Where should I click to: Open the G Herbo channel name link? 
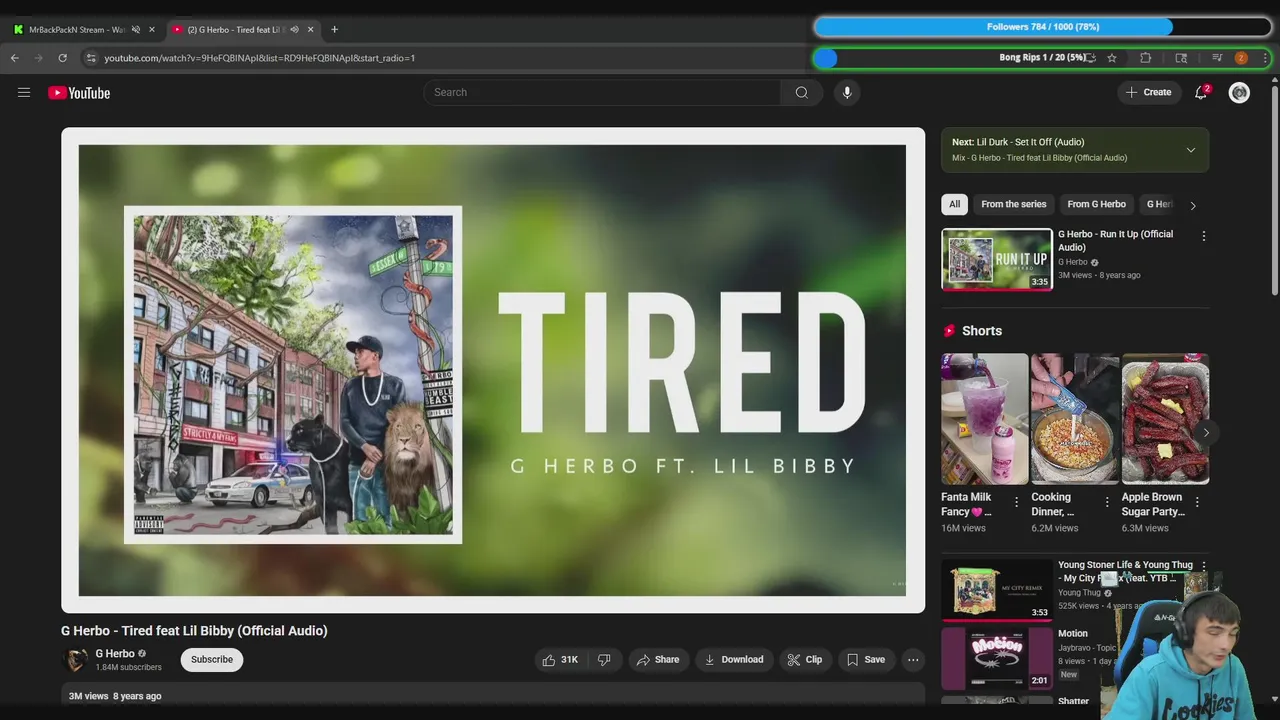pyautogui.click(x=115, y=654)
